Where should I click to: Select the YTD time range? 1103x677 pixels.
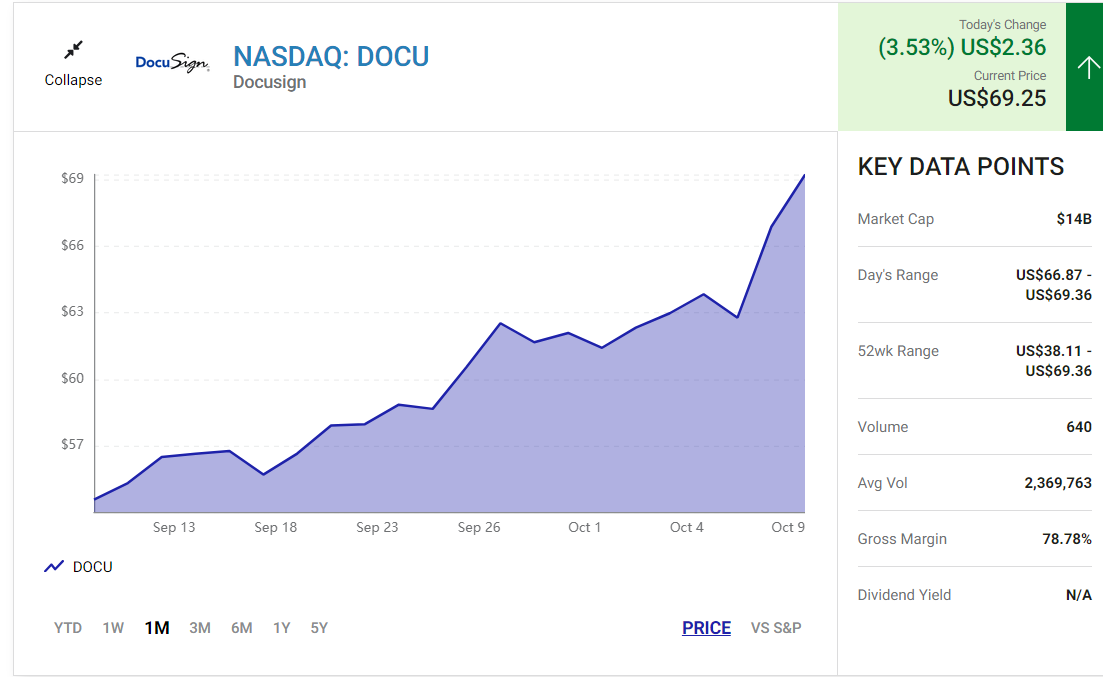pos(68,628)
